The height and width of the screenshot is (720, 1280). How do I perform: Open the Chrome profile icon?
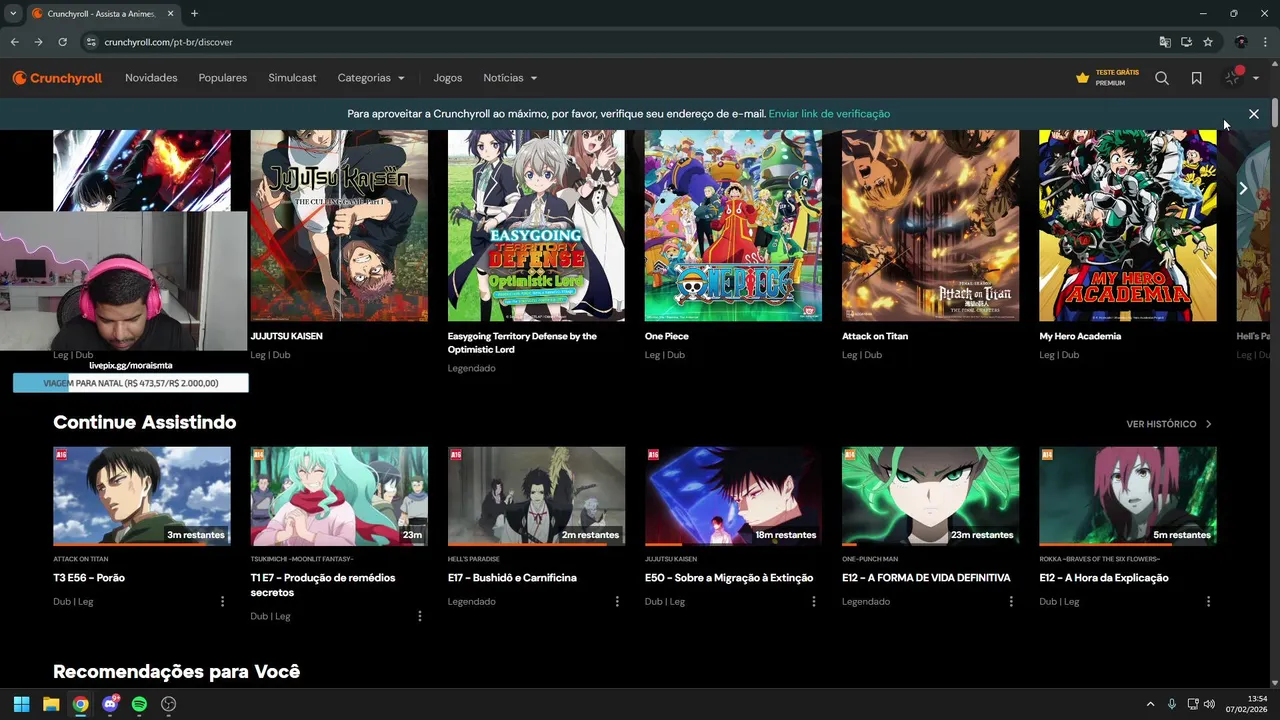point(1241,42)
